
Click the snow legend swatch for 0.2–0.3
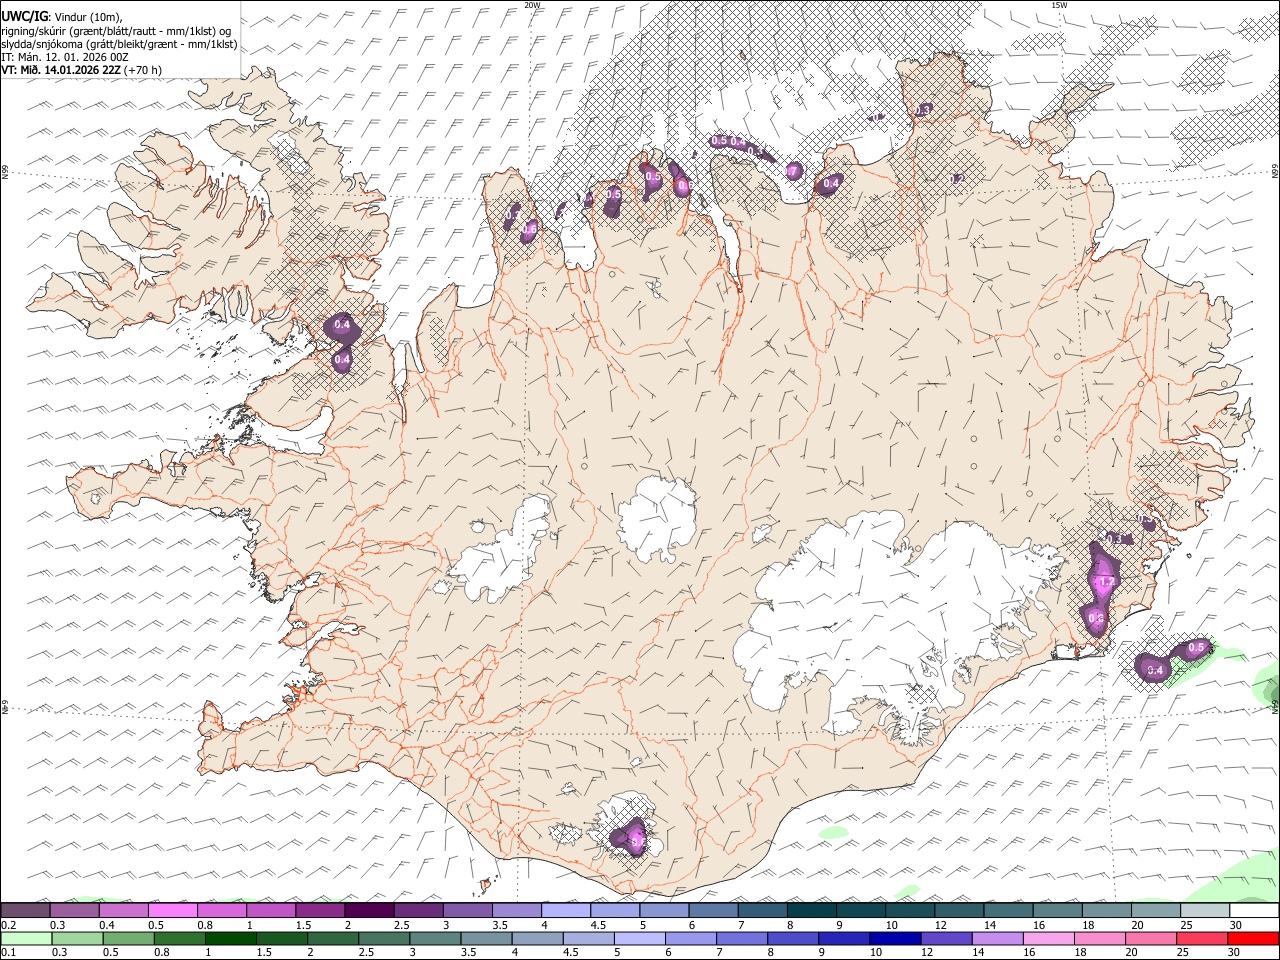[26, 911]
